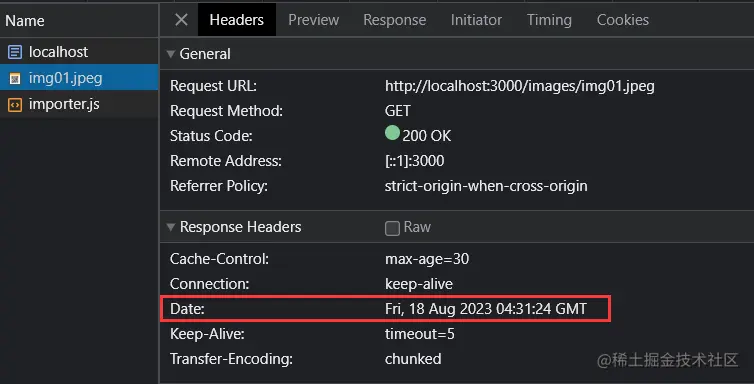Click the Name column header
This screenshot has height=384, width=754.
pyautogui.click(x=25, y=21)
